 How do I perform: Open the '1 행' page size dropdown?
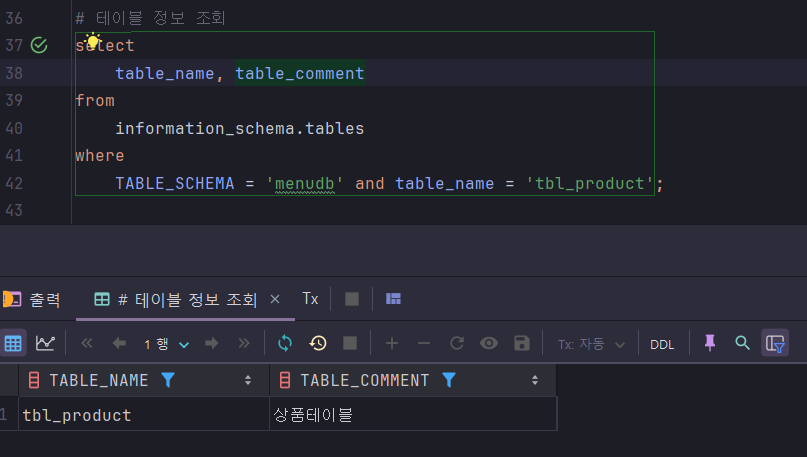tap(166, 344)
